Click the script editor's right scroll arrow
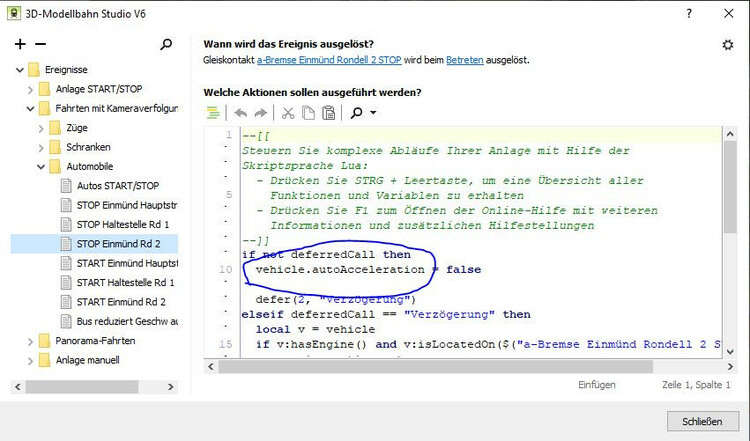The image size is (750, 441). point(730,367)
